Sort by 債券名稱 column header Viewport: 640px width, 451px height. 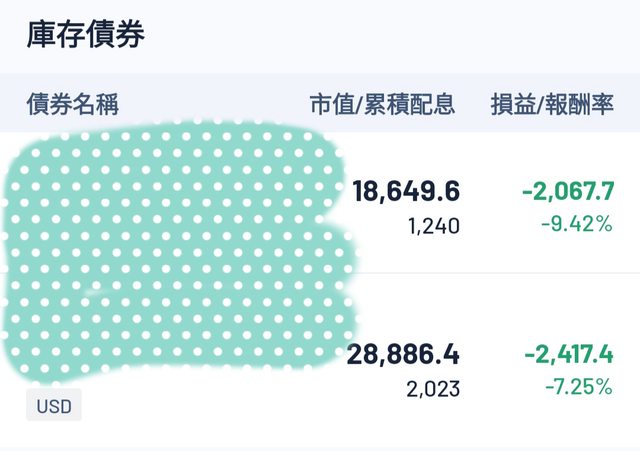coord(72,103)
